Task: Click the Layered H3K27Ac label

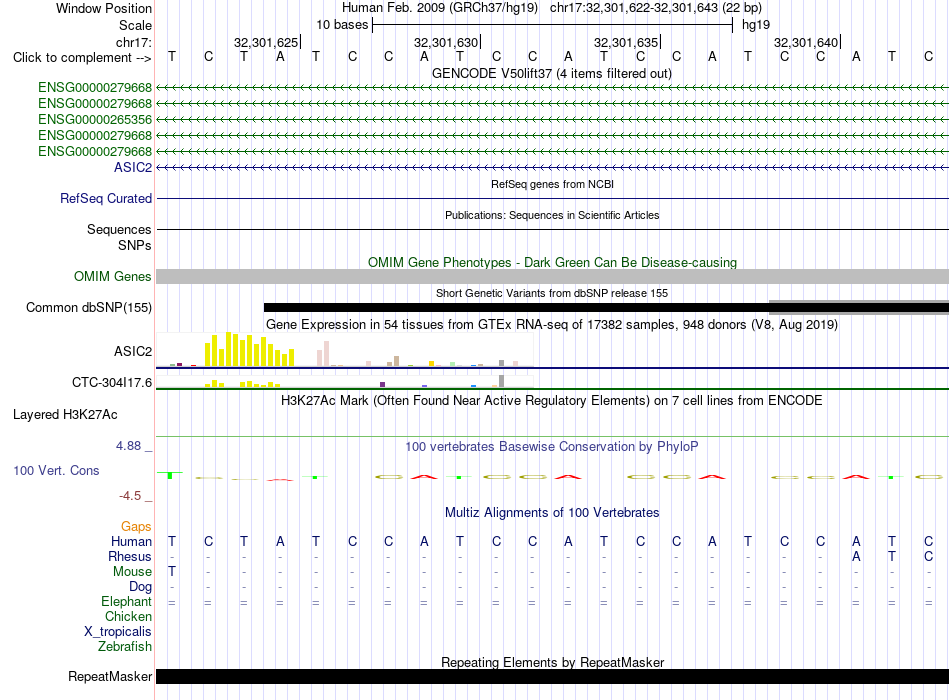Action: (x=65, y=415)
